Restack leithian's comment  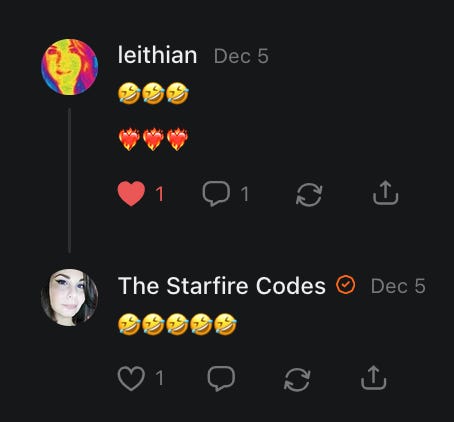coord(309,194)
